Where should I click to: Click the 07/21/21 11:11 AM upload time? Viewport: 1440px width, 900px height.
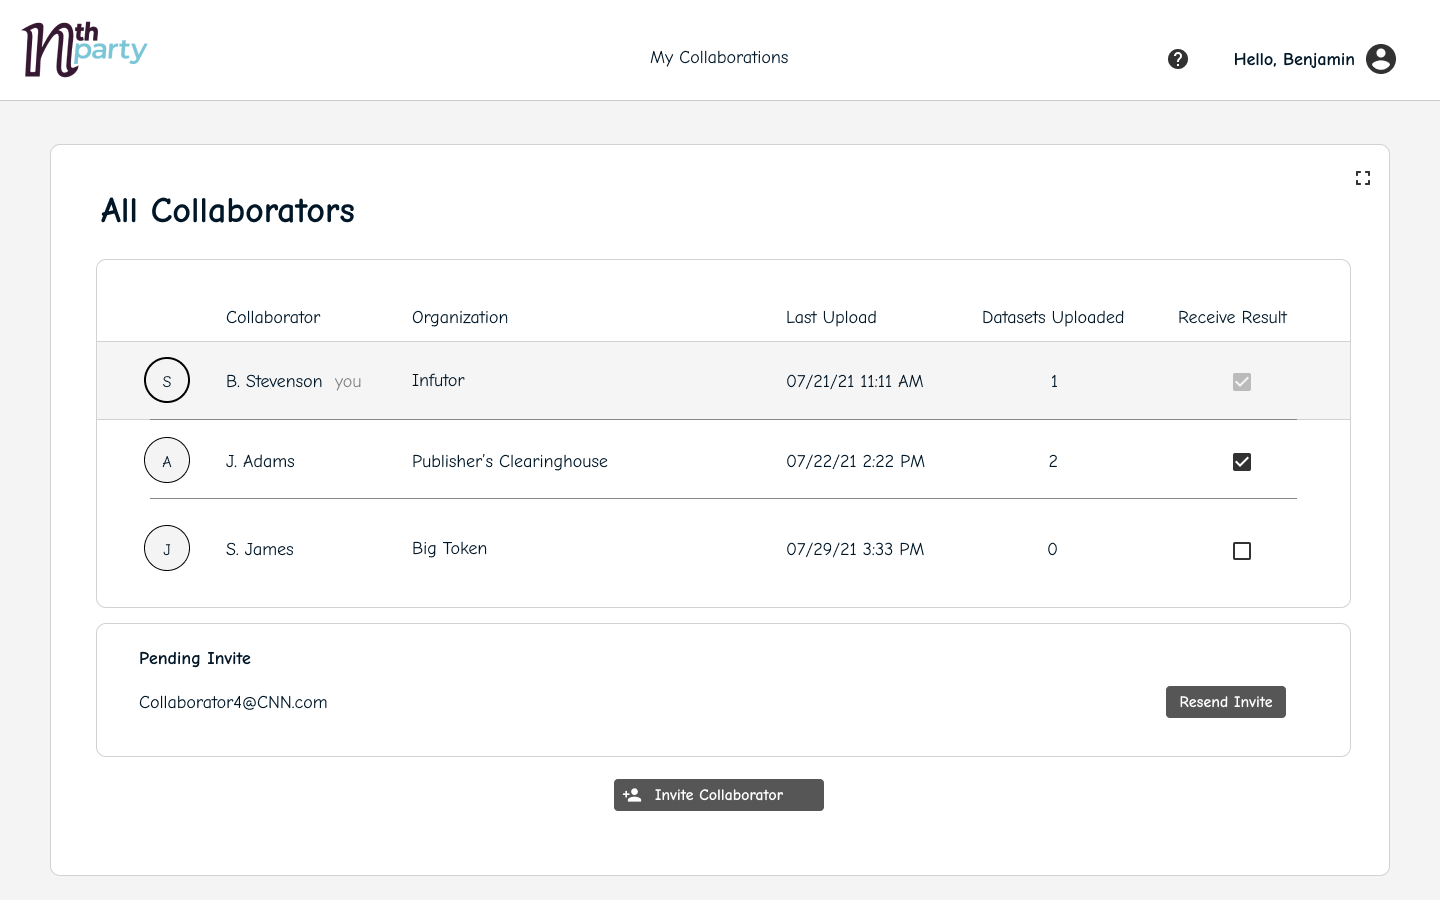tap(855, 381)
